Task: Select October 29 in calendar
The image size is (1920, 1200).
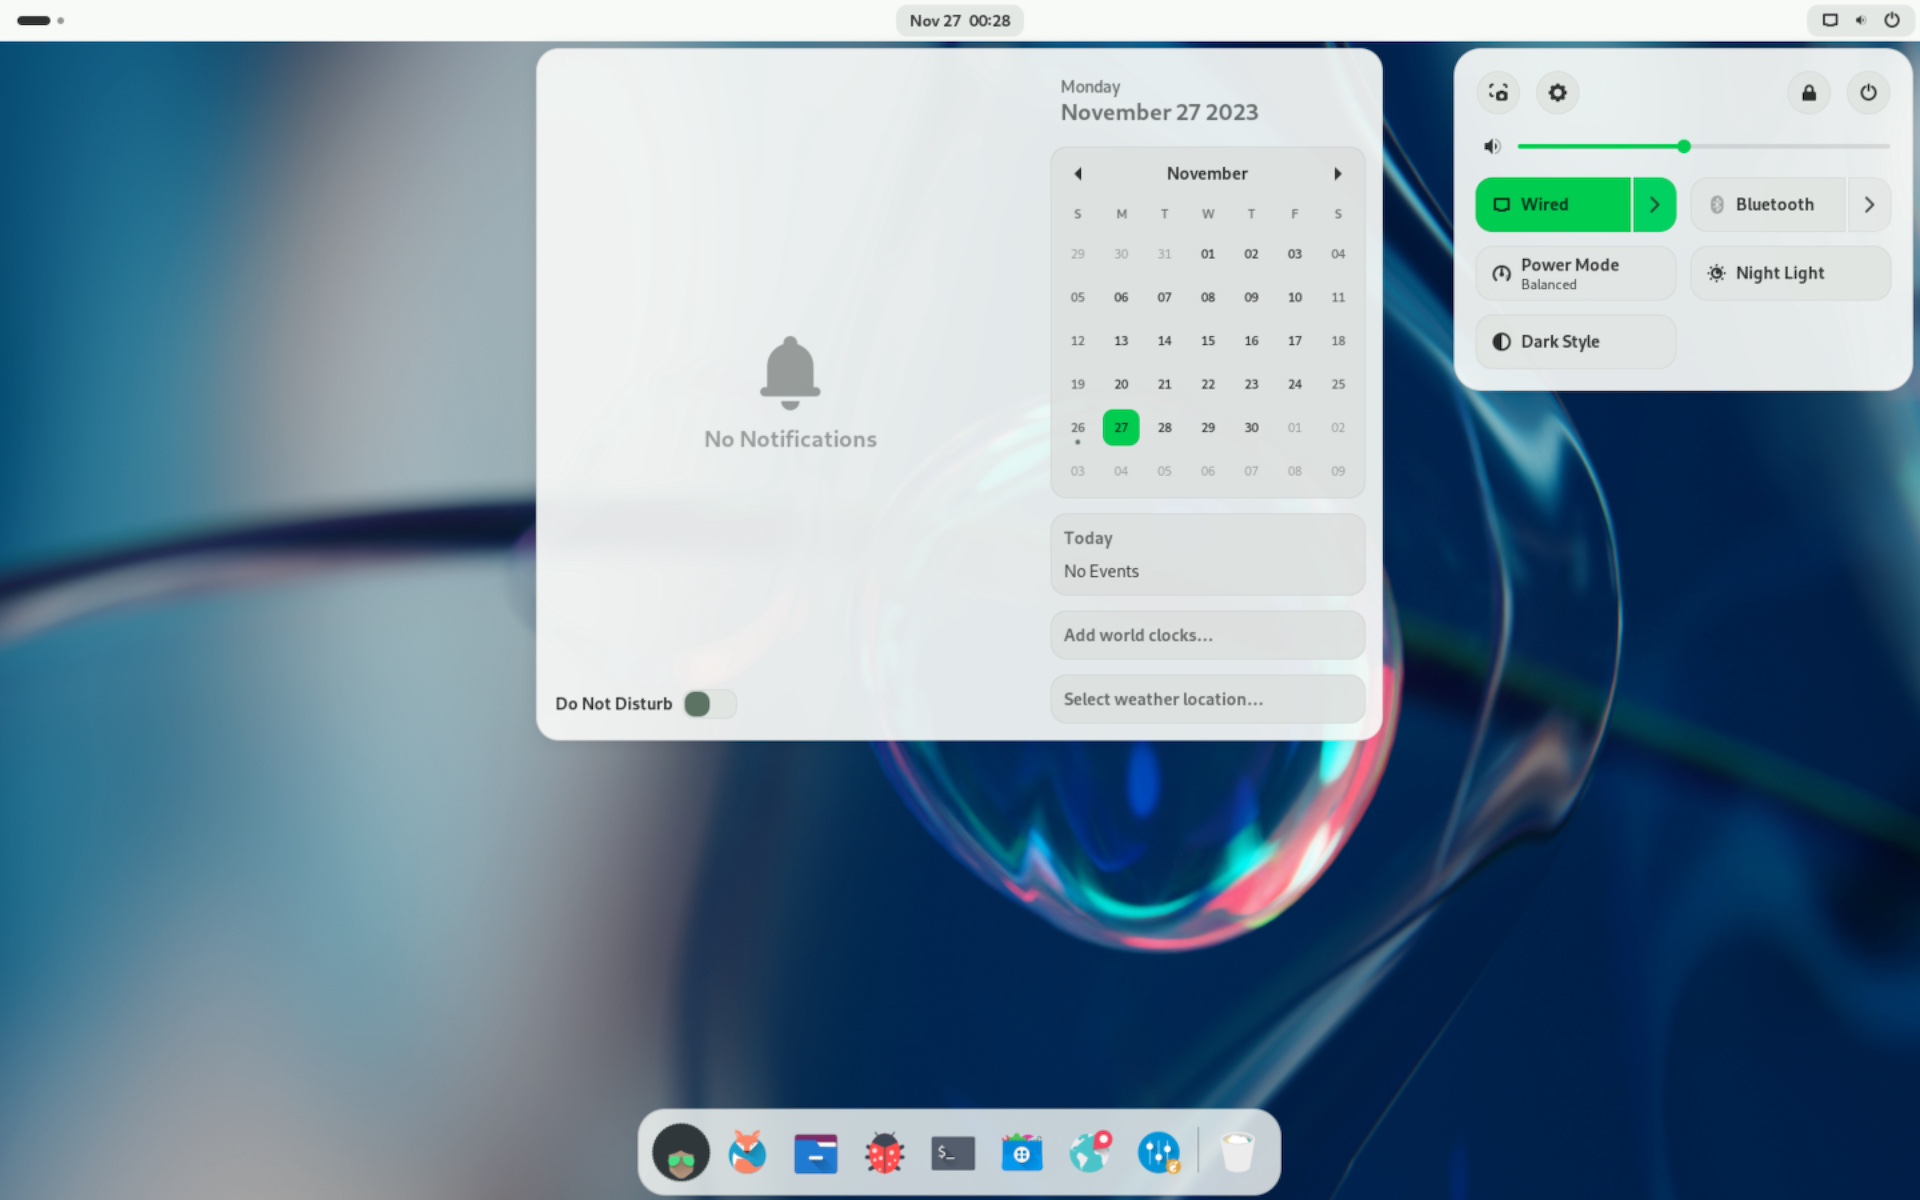Action: [1078, 254]
